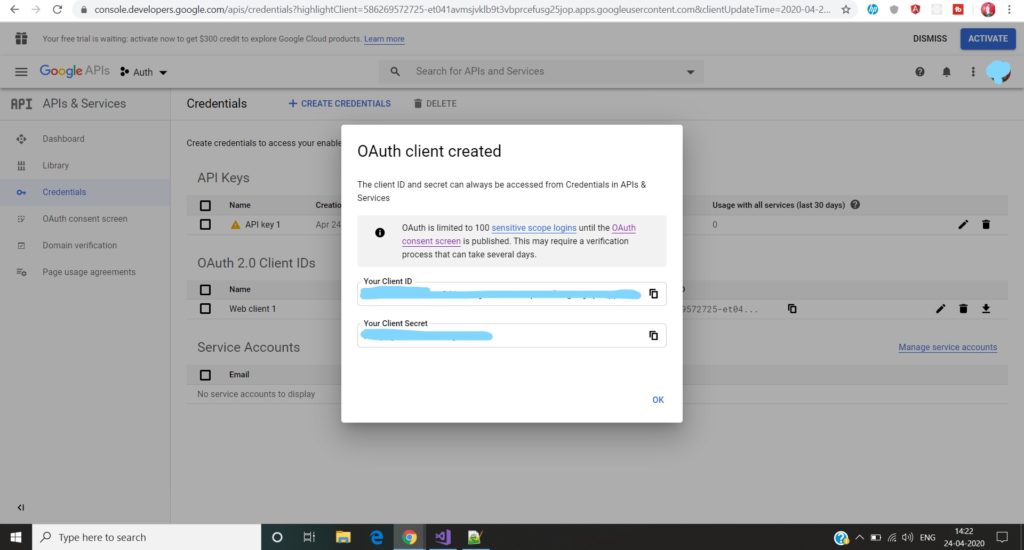The width and height of the screenshot is (1024, 550).
Task: Open the console more options menu
Action: click(x=972, y=72)
